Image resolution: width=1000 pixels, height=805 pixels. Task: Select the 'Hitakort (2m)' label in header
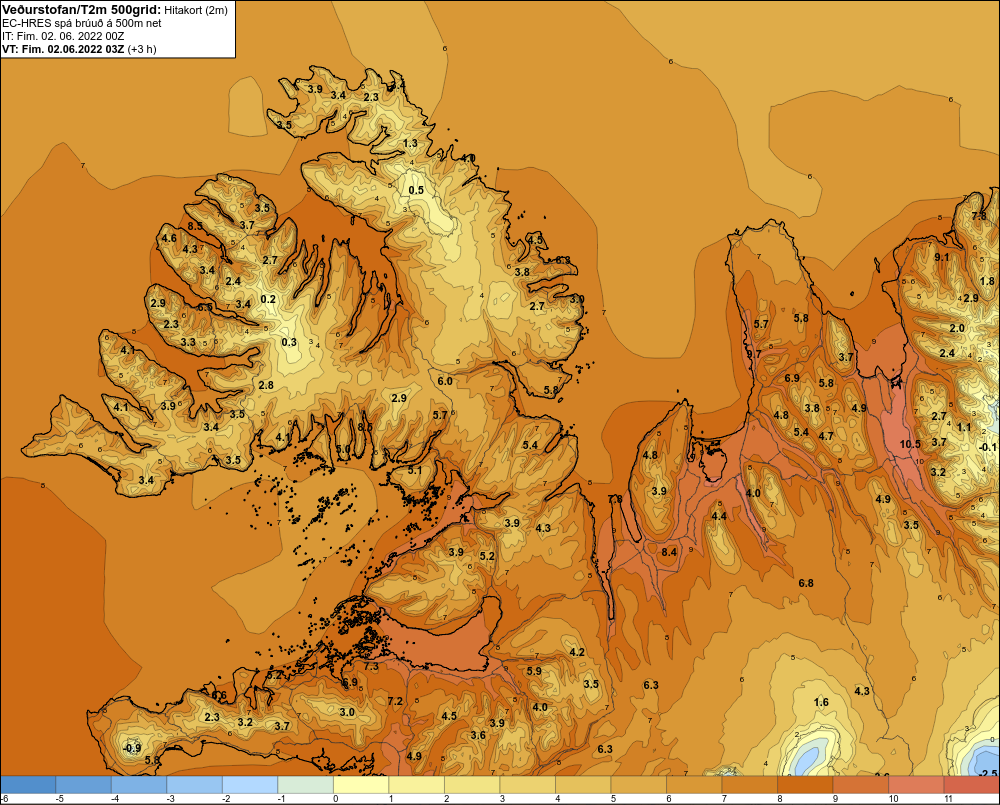point(196,10)
